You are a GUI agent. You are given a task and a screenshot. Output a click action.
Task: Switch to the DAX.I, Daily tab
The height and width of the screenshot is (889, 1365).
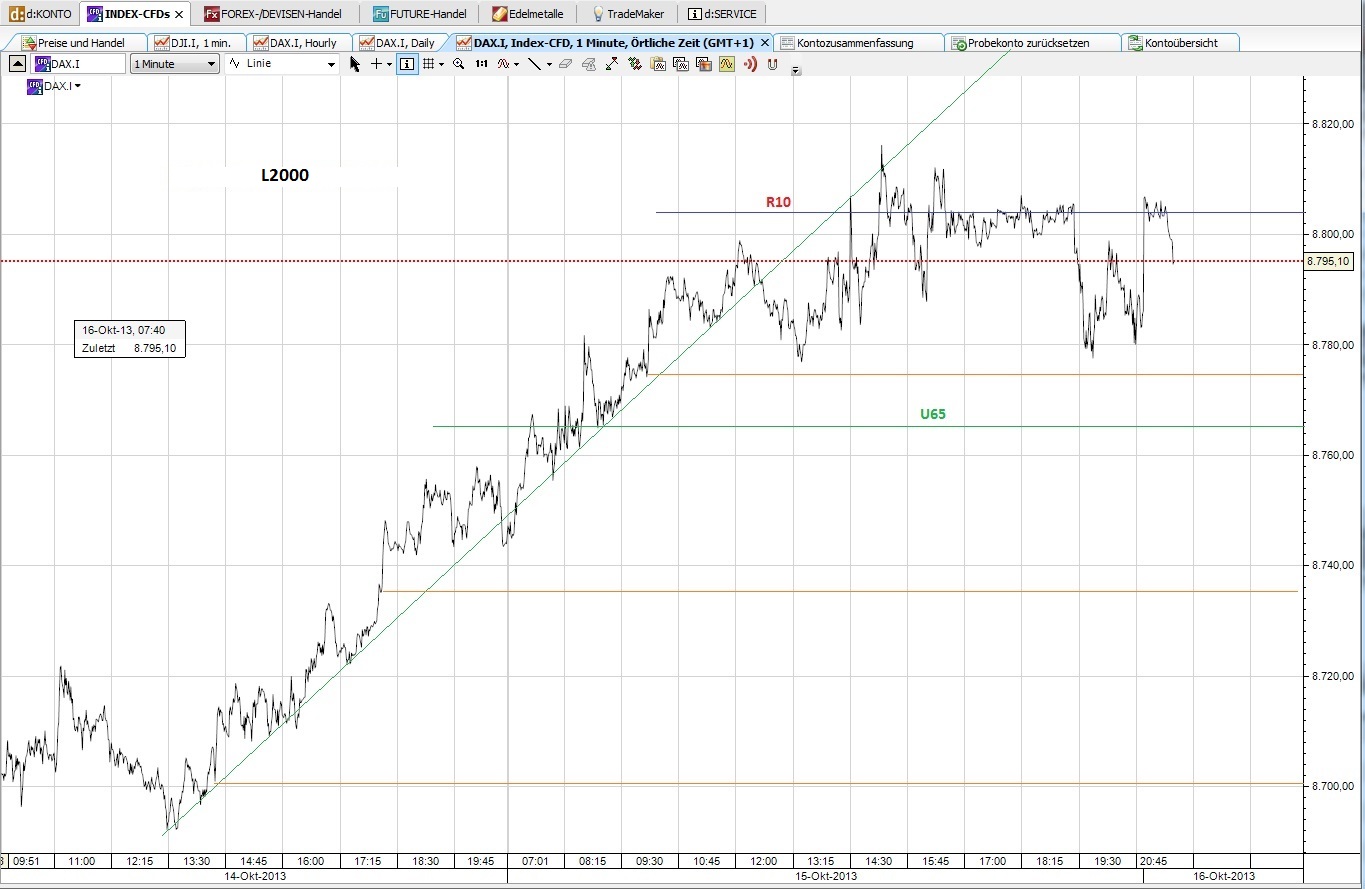[x=399, y=42]
